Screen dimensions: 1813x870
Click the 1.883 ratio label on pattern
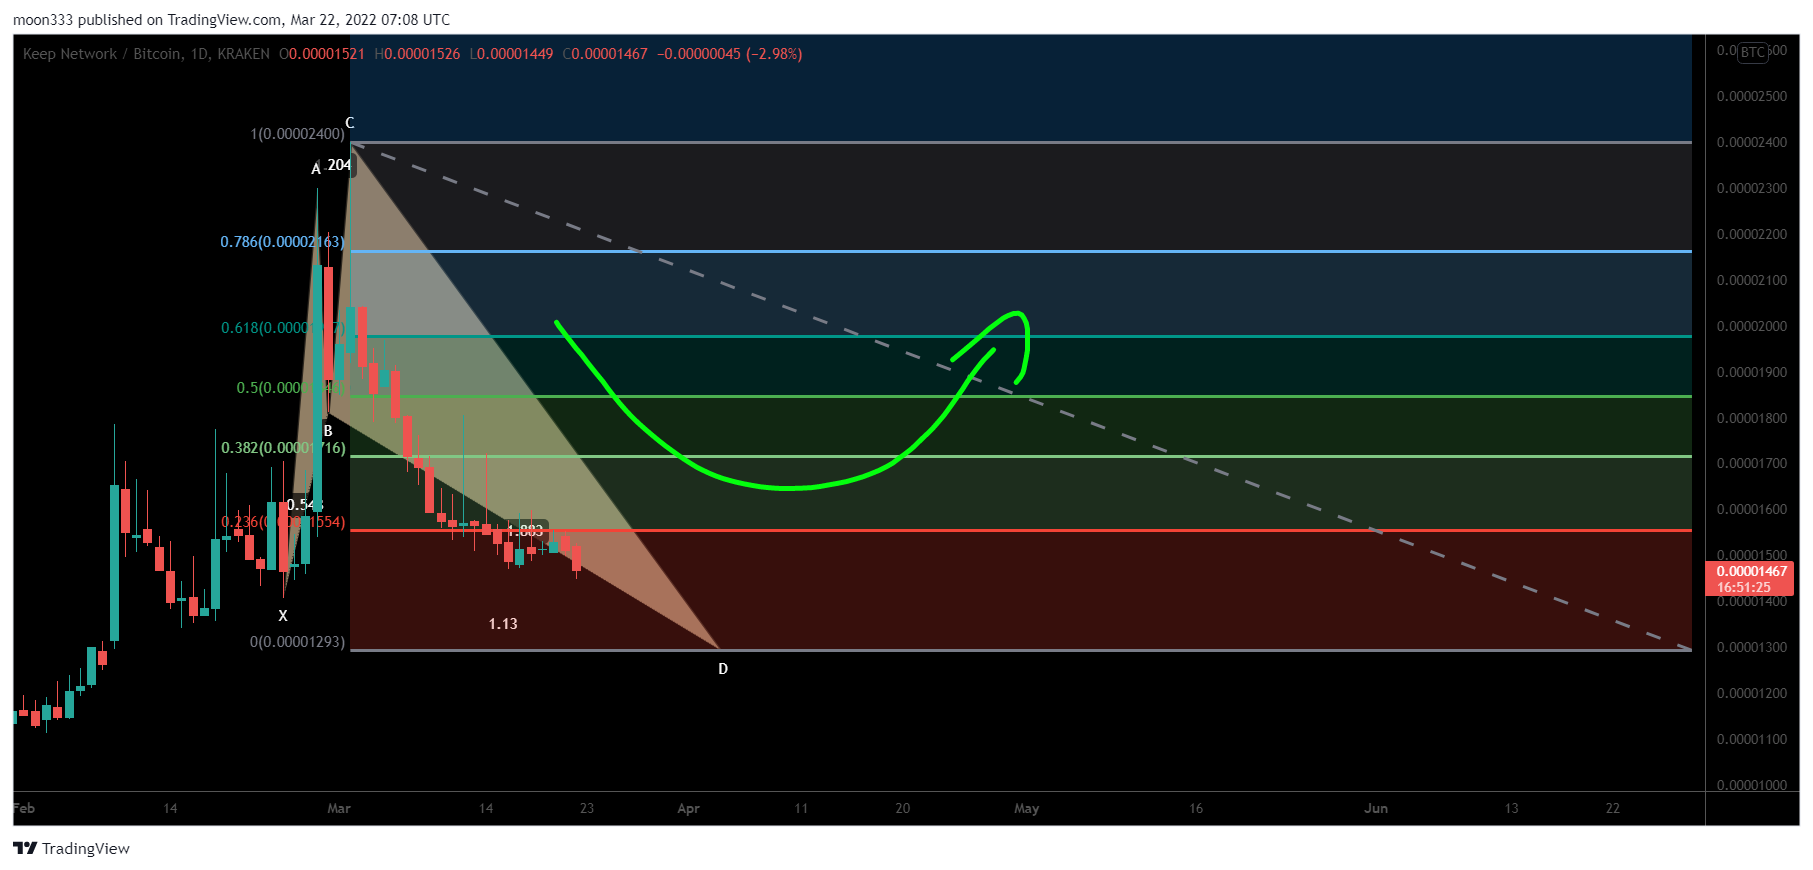click(526, 531)
